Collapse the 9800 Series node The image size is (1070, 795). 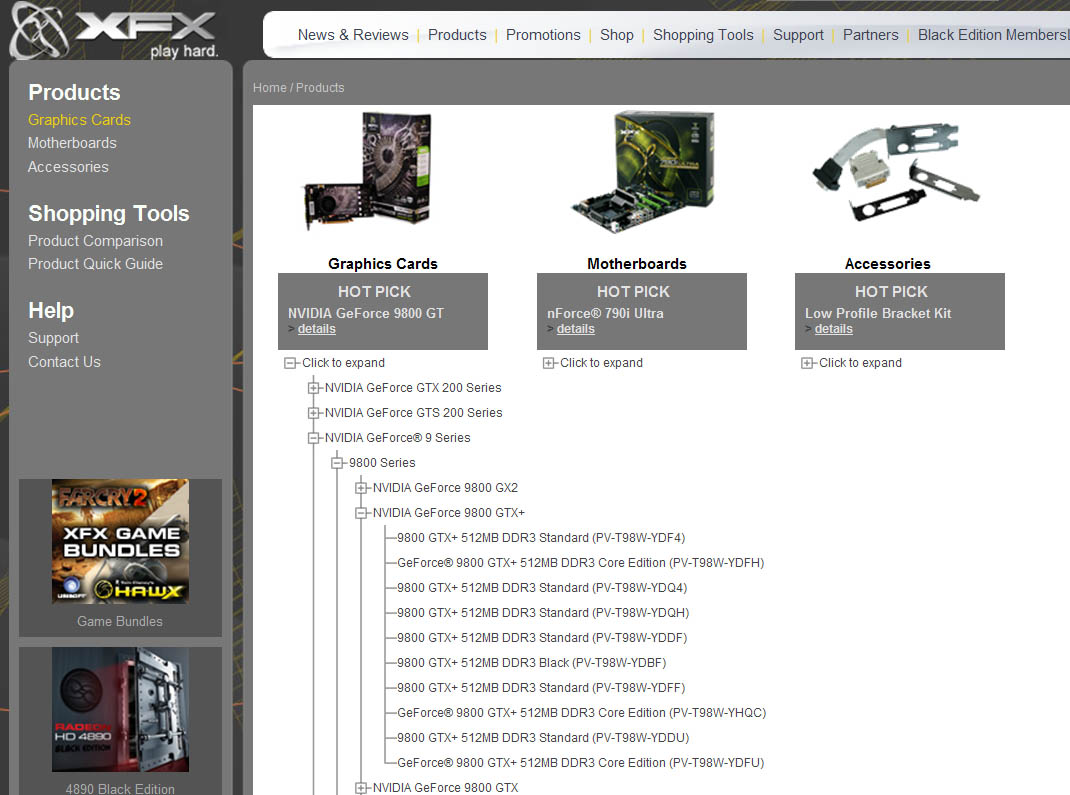click(337, 463)
